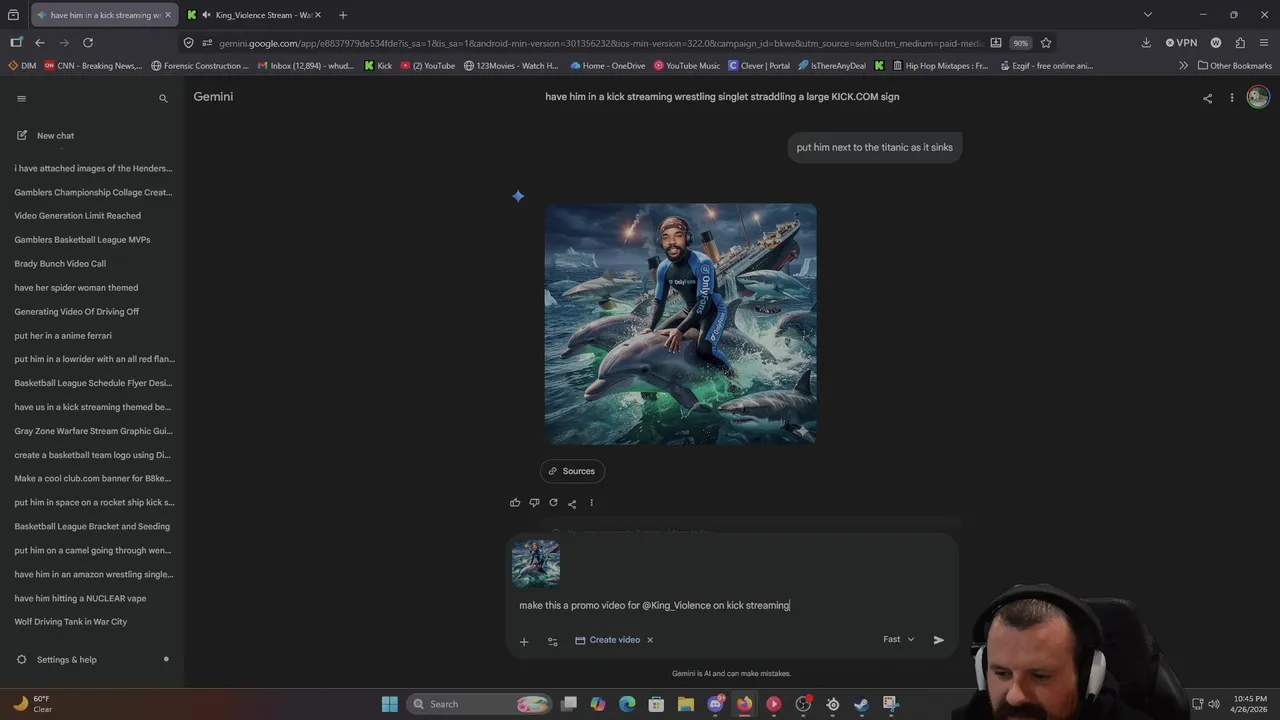
Task: Open Steam from the taskbar
Action: 862,704
